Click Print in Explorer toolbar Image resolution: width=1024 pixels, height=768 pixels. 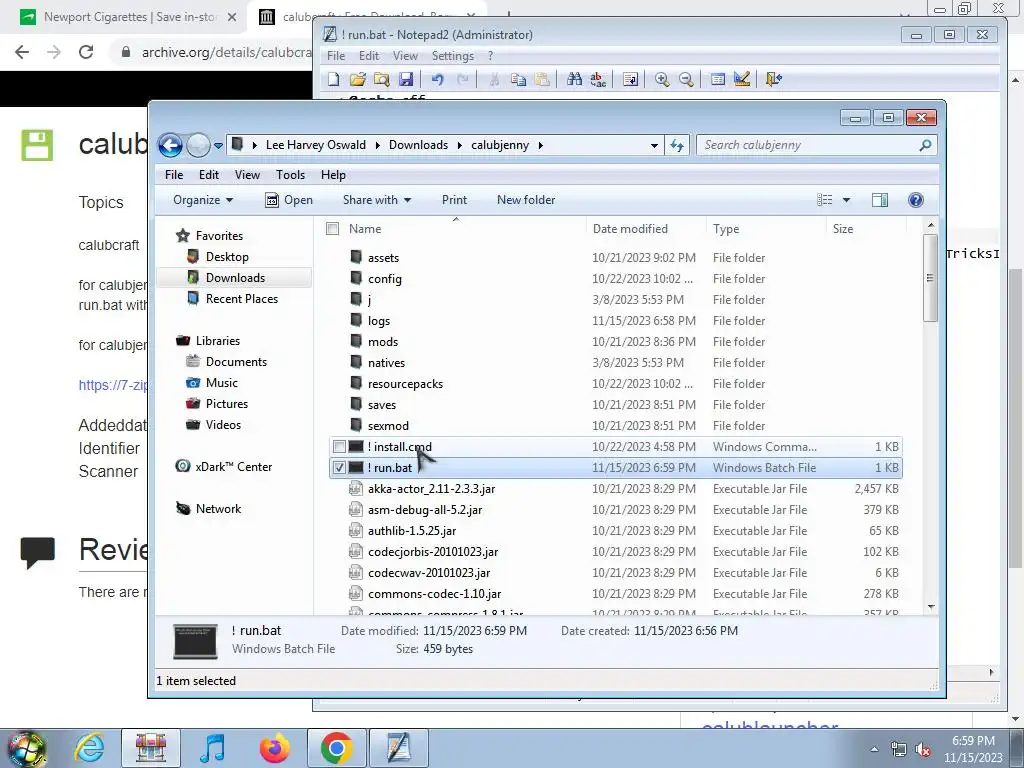point(454,200)
